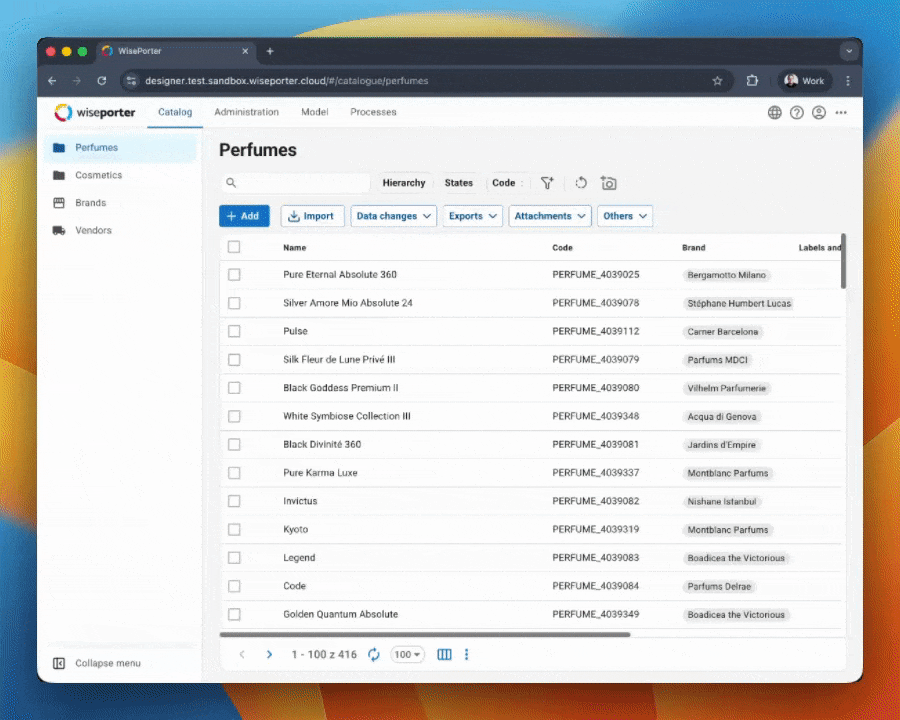Select the checkbox beside Invictus
This screenshot has height=720, width=900.
click(234, 501)
